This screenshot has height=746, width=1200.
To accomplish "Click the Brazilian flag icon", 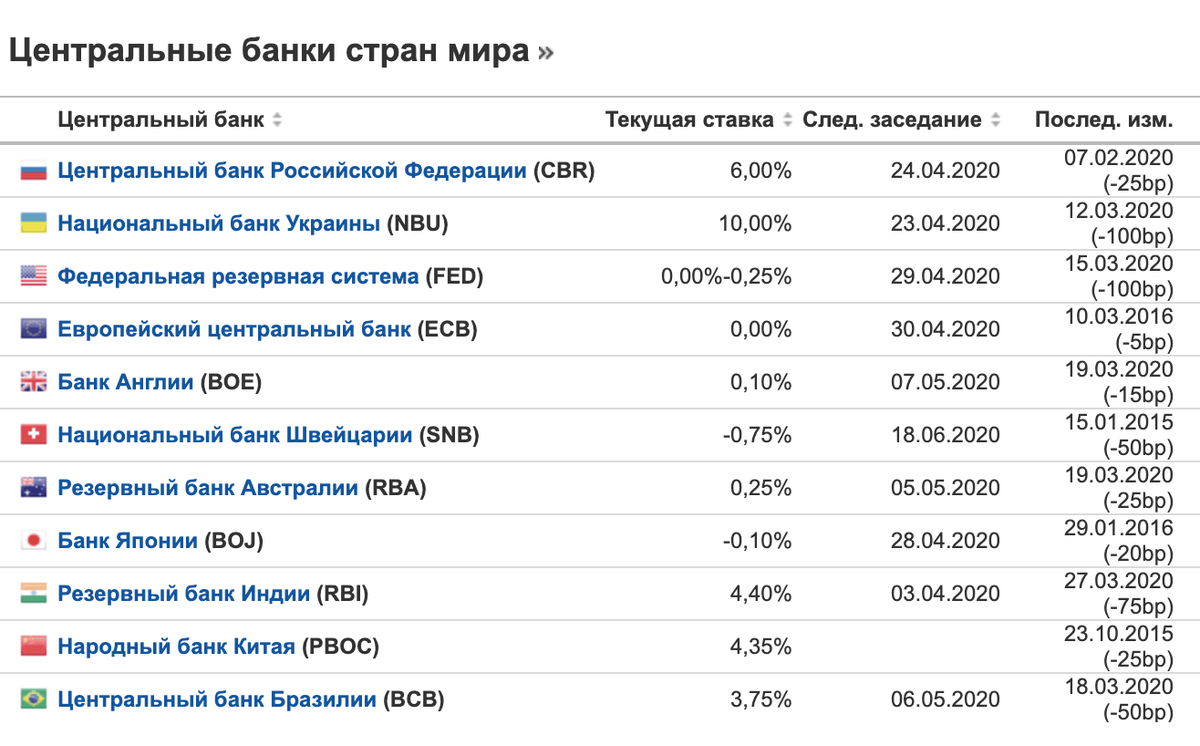I will pyautogui.click(x=34, y=700).
